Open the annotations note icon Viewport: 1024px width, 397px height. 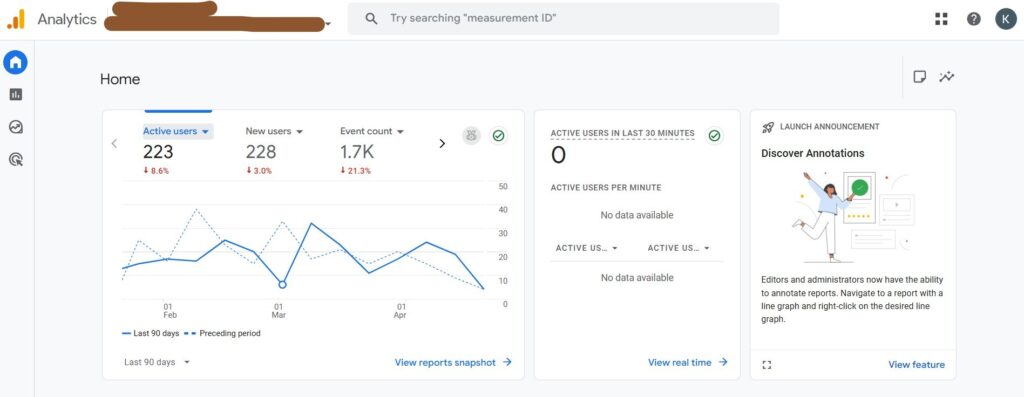(x=920, y=77)
